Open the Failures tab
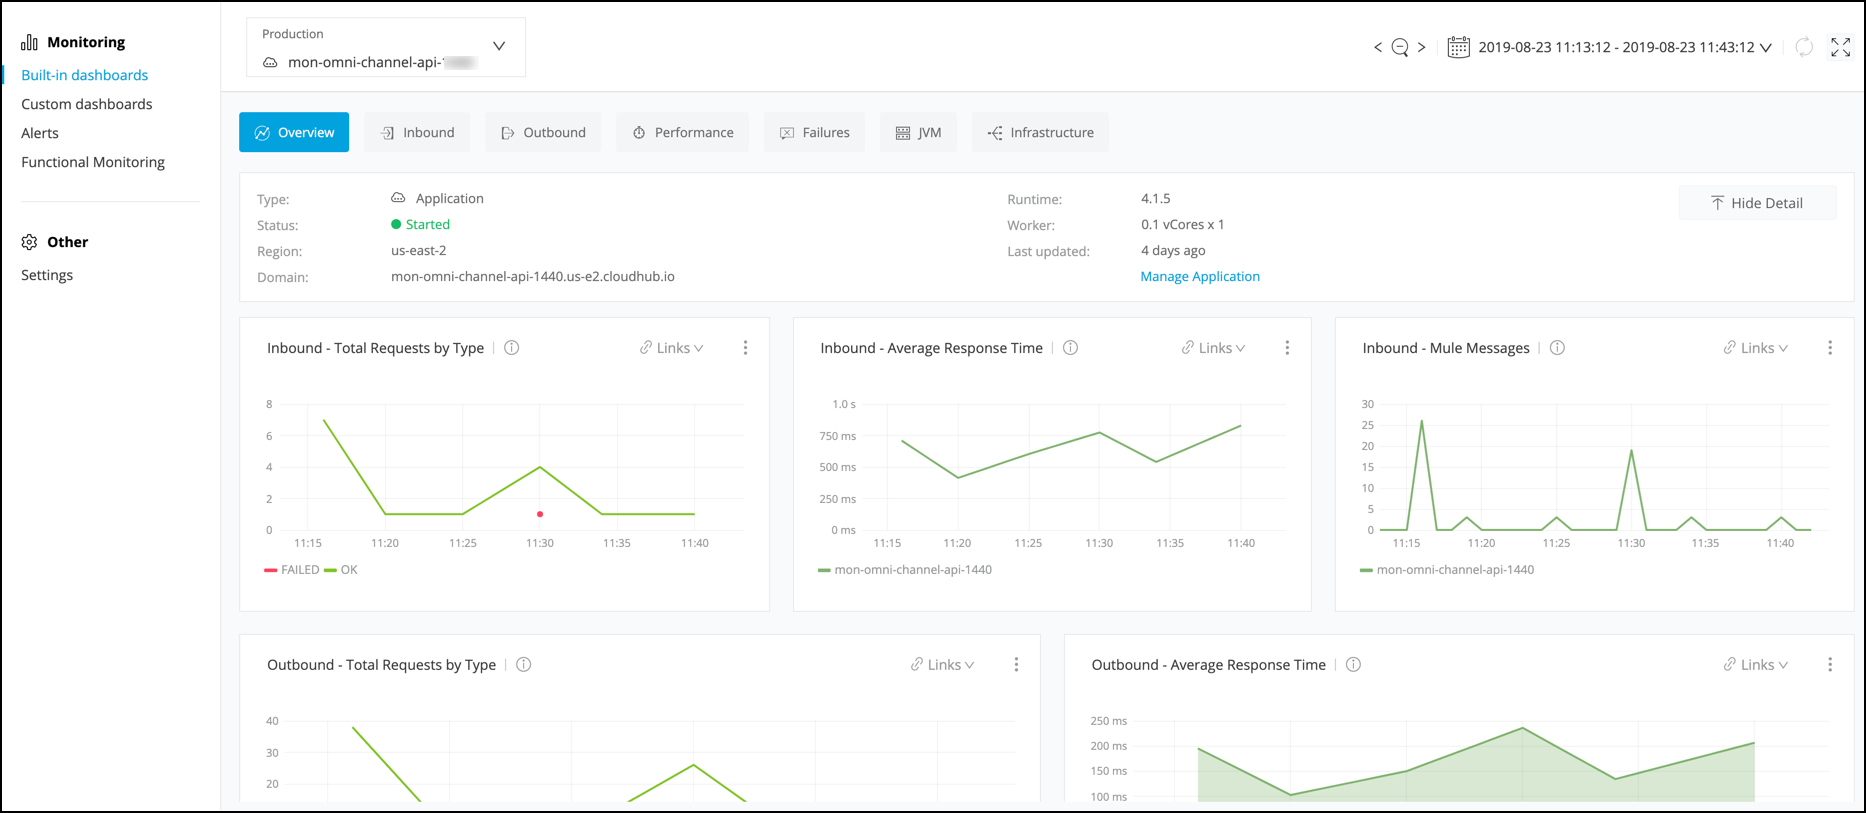 pyautogui.click(x=815, y=132)
